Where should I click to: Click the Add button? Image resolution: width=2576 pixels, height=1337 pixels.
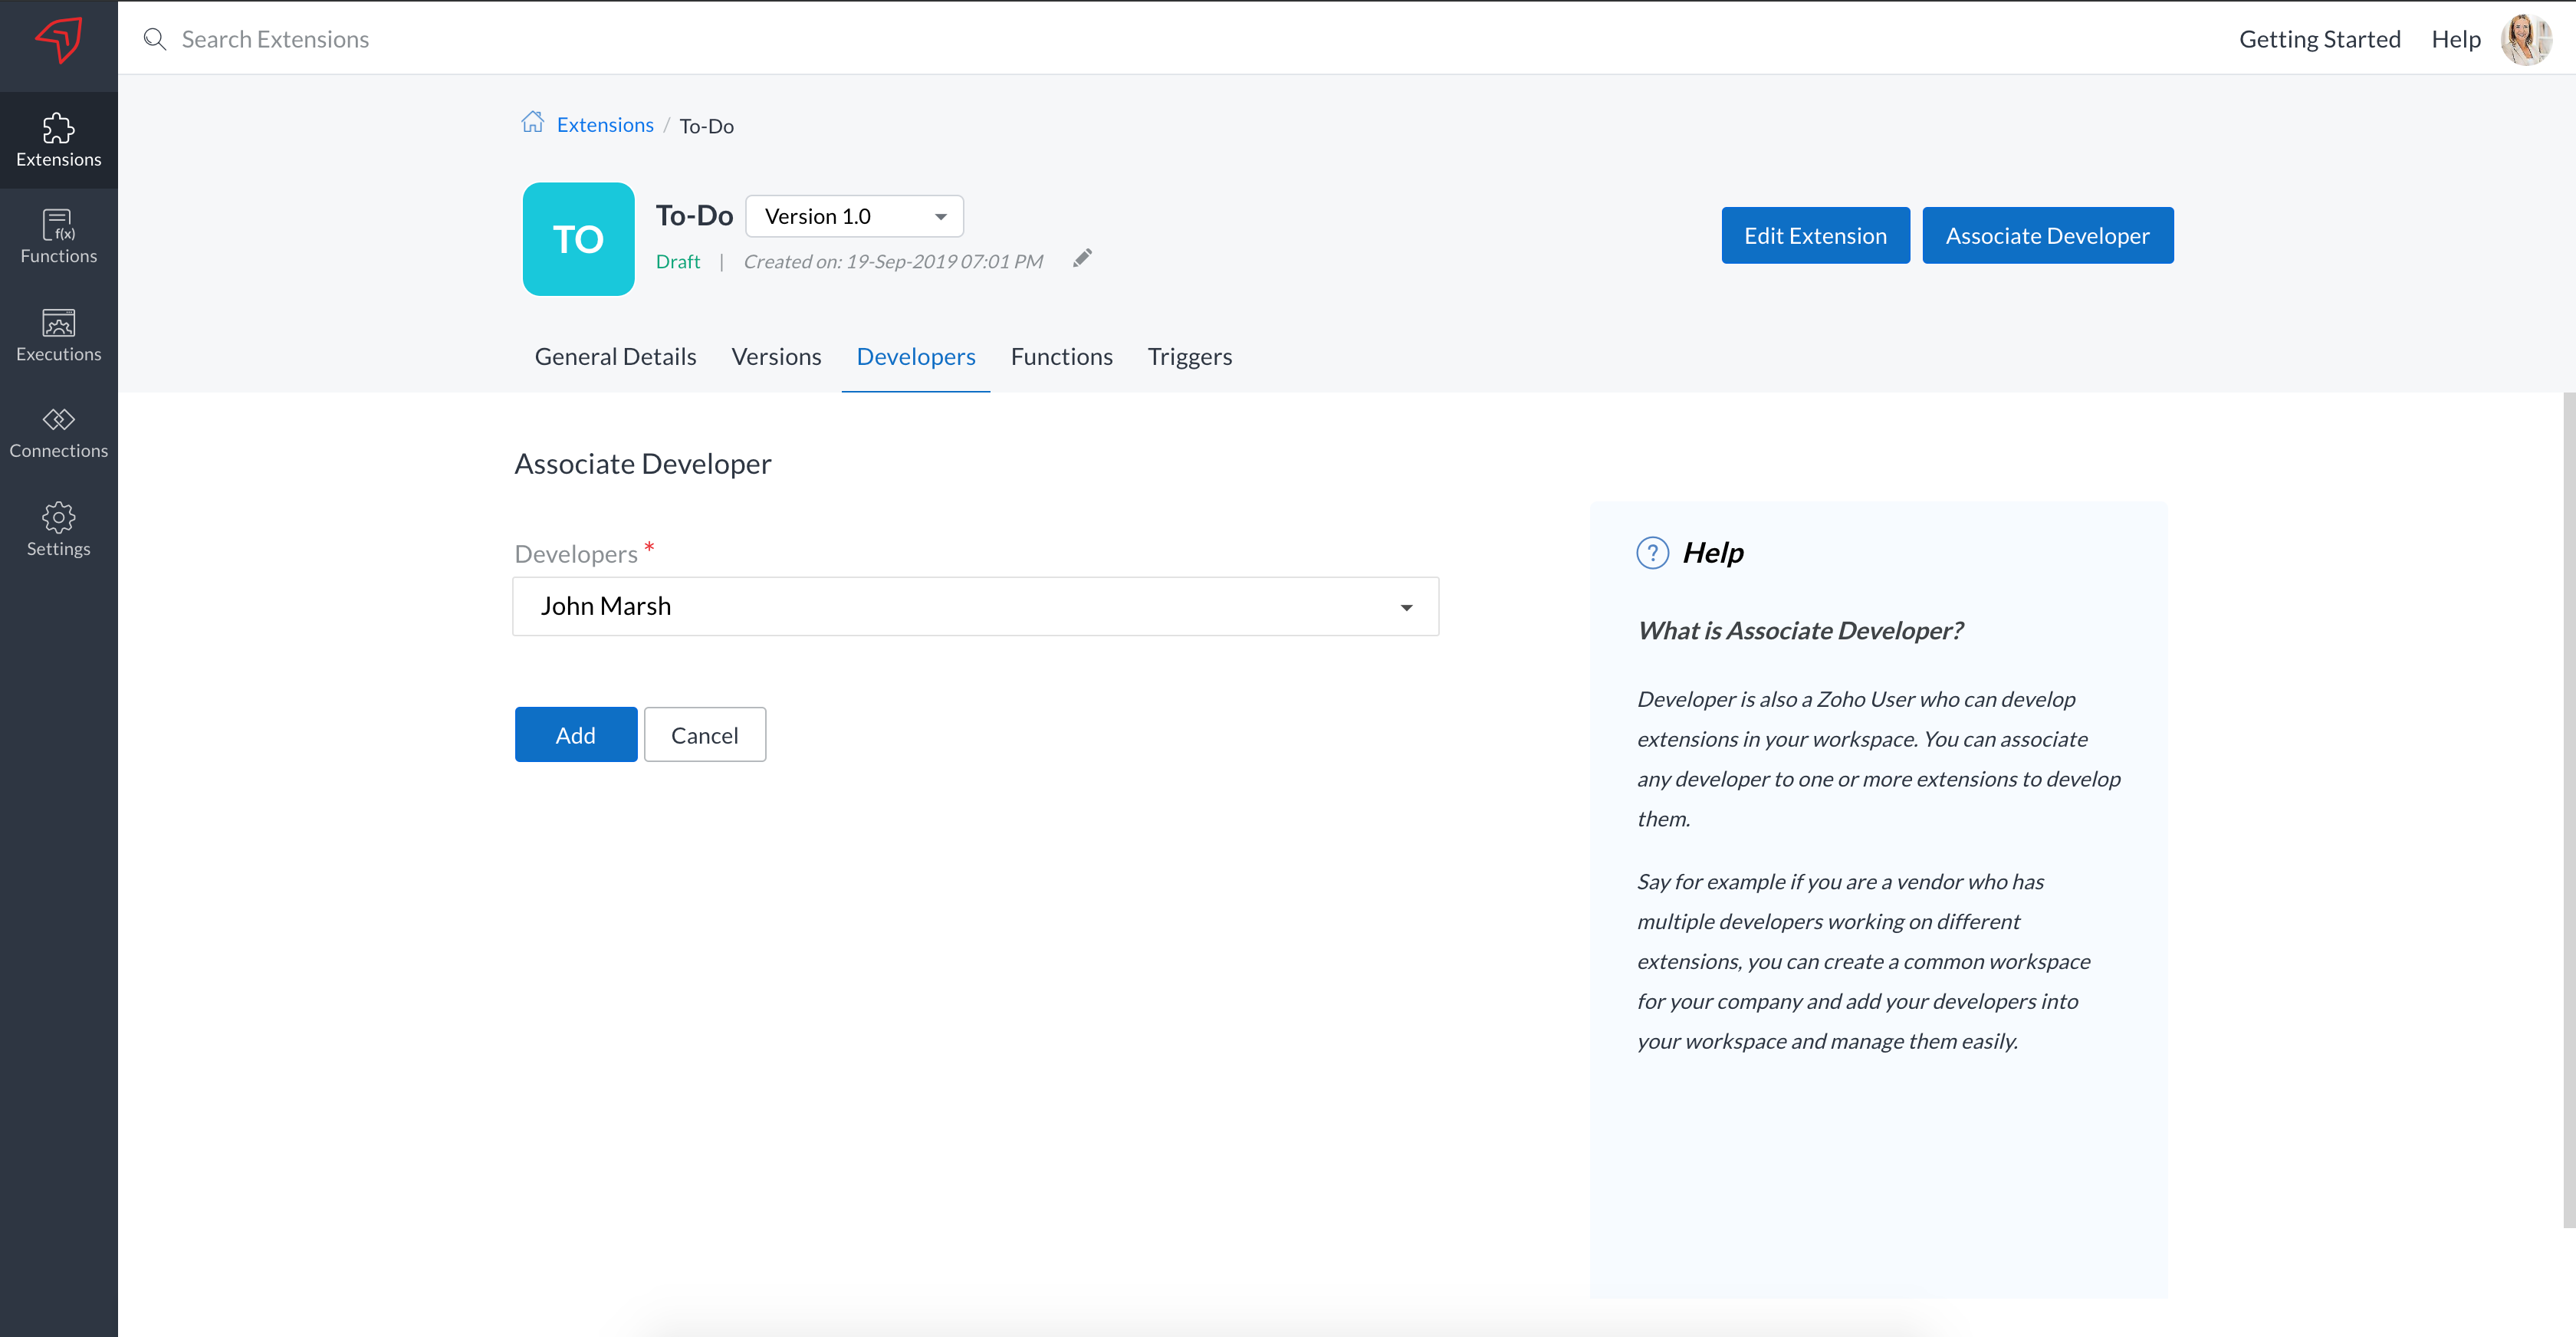[x=575, y=735]
